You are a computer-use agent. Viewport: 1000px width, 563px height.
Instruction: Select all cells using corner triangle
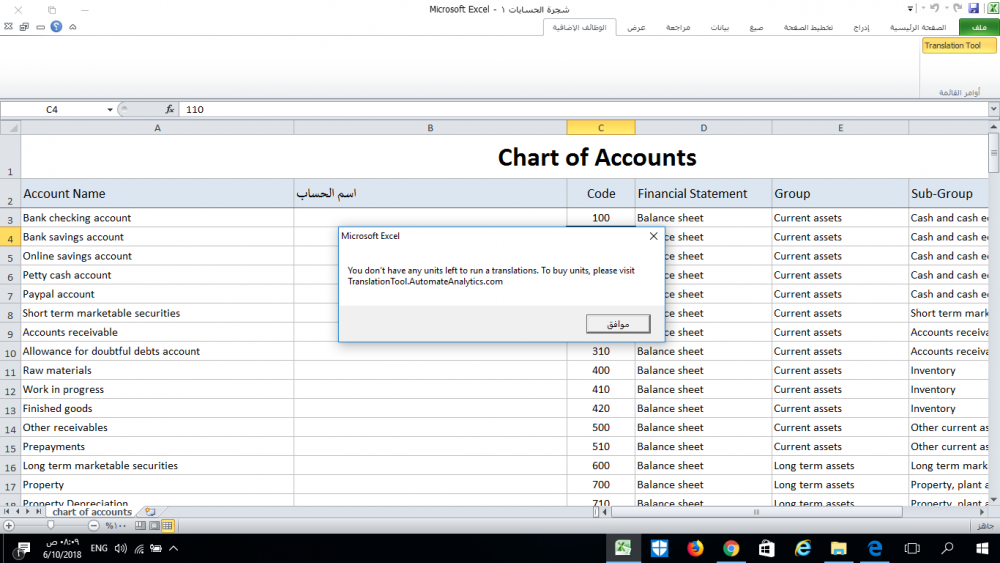point(11,128)
